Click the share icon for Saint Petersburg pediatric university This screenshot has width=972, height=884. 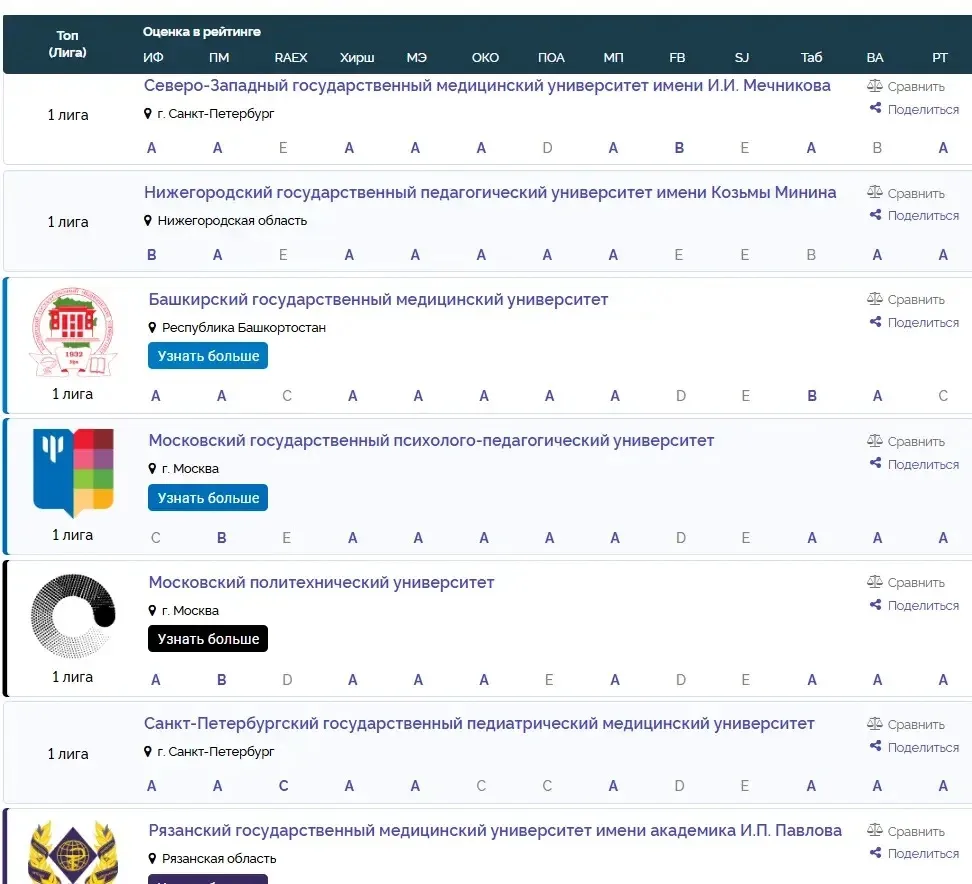[876, 748]
